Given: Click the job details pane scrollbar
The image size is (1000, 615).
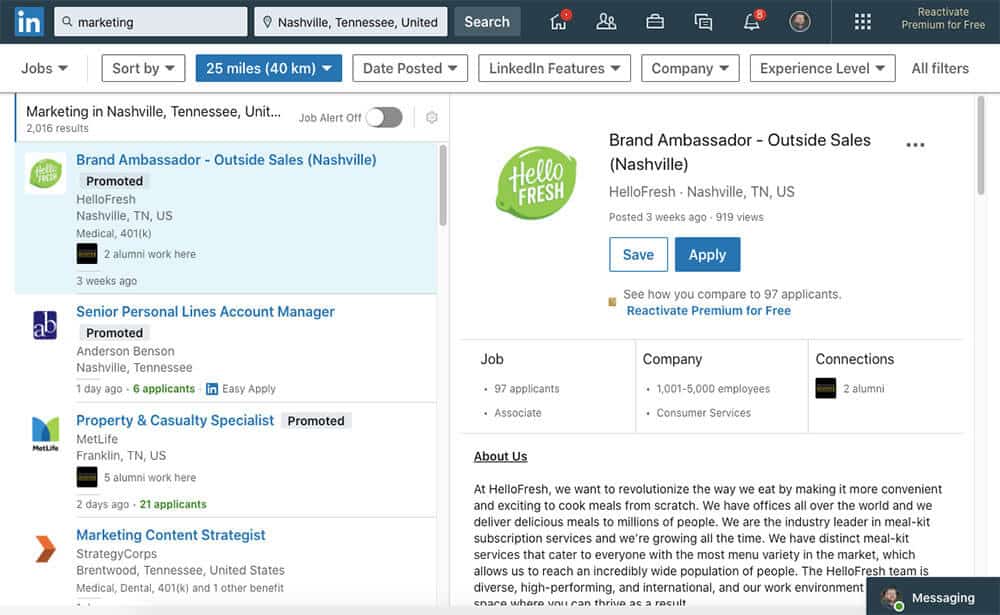Looking at the screenshot, I should [980, 145].
